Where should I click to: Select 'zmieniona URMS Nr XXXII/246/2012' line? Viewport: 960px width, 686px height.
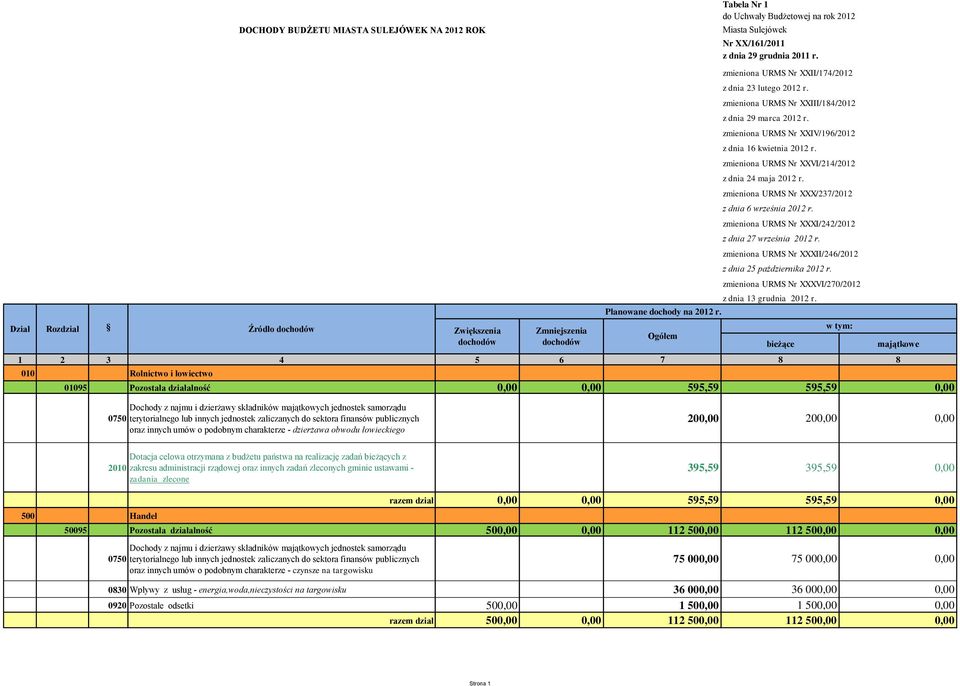790,254
